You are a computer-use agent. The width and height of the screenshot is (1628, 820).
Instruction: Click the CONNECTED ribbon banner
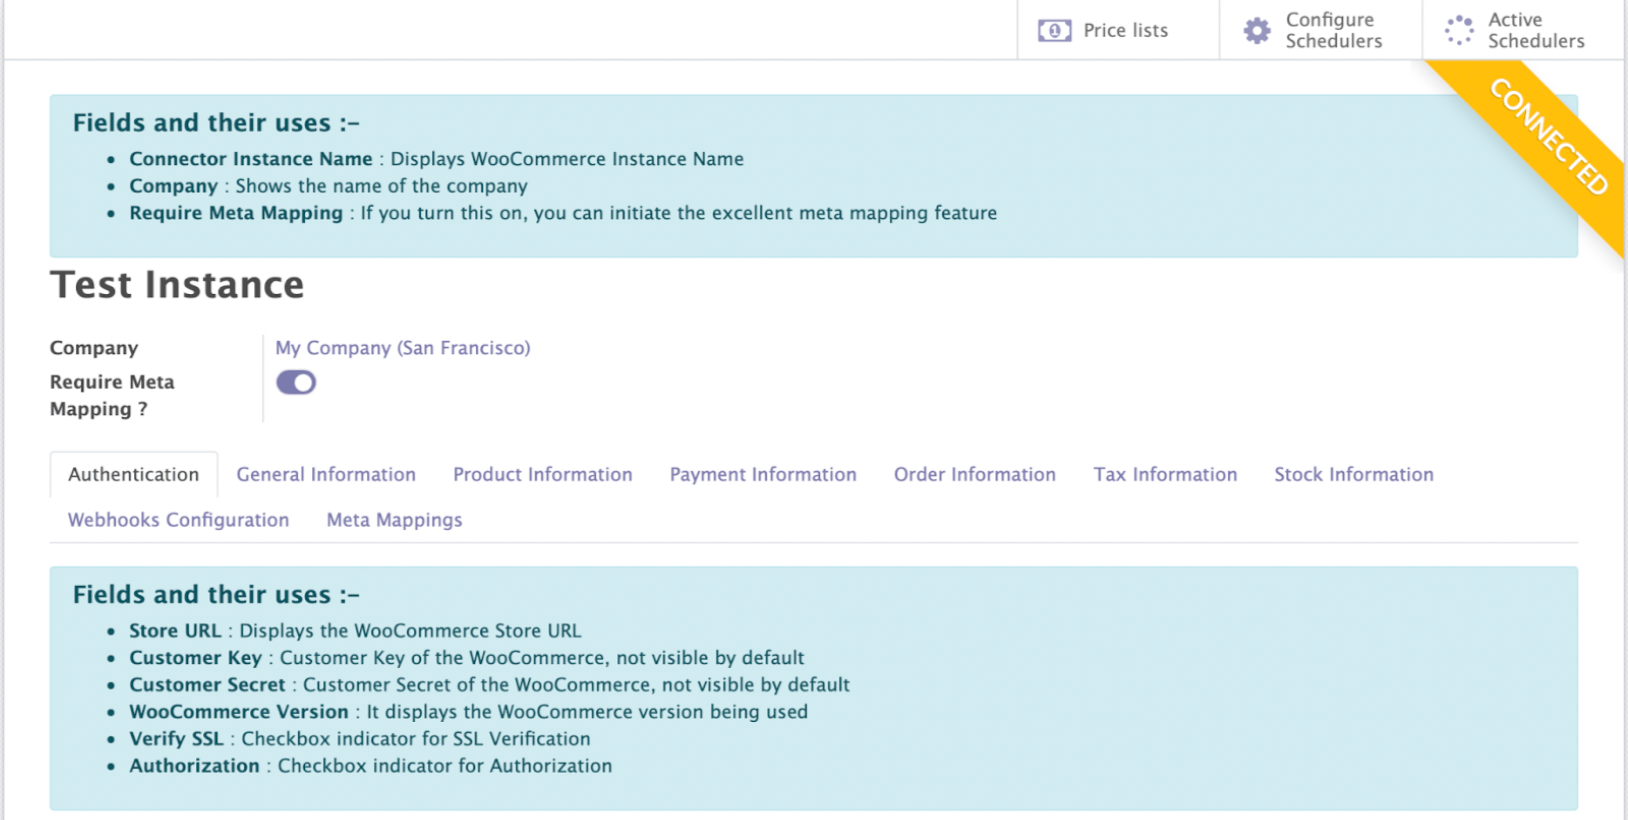tap(1548, 137)
